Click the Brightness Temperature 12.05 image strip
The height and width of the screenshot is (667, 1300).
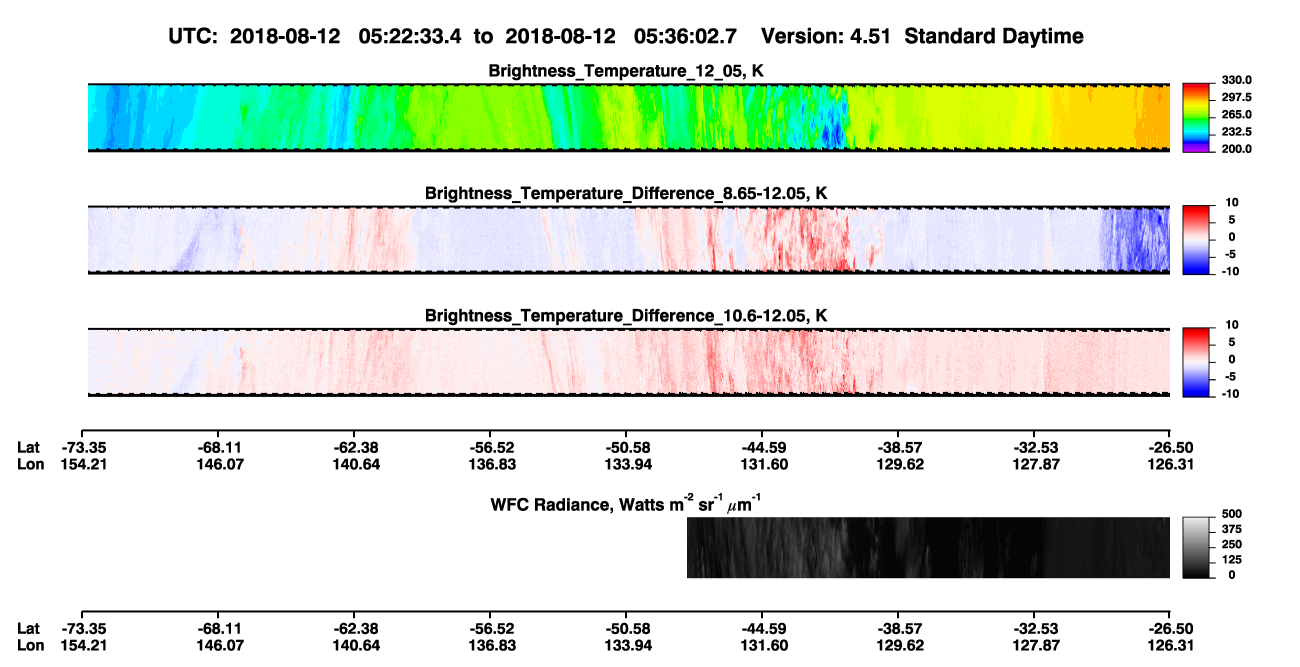(629, 117)
